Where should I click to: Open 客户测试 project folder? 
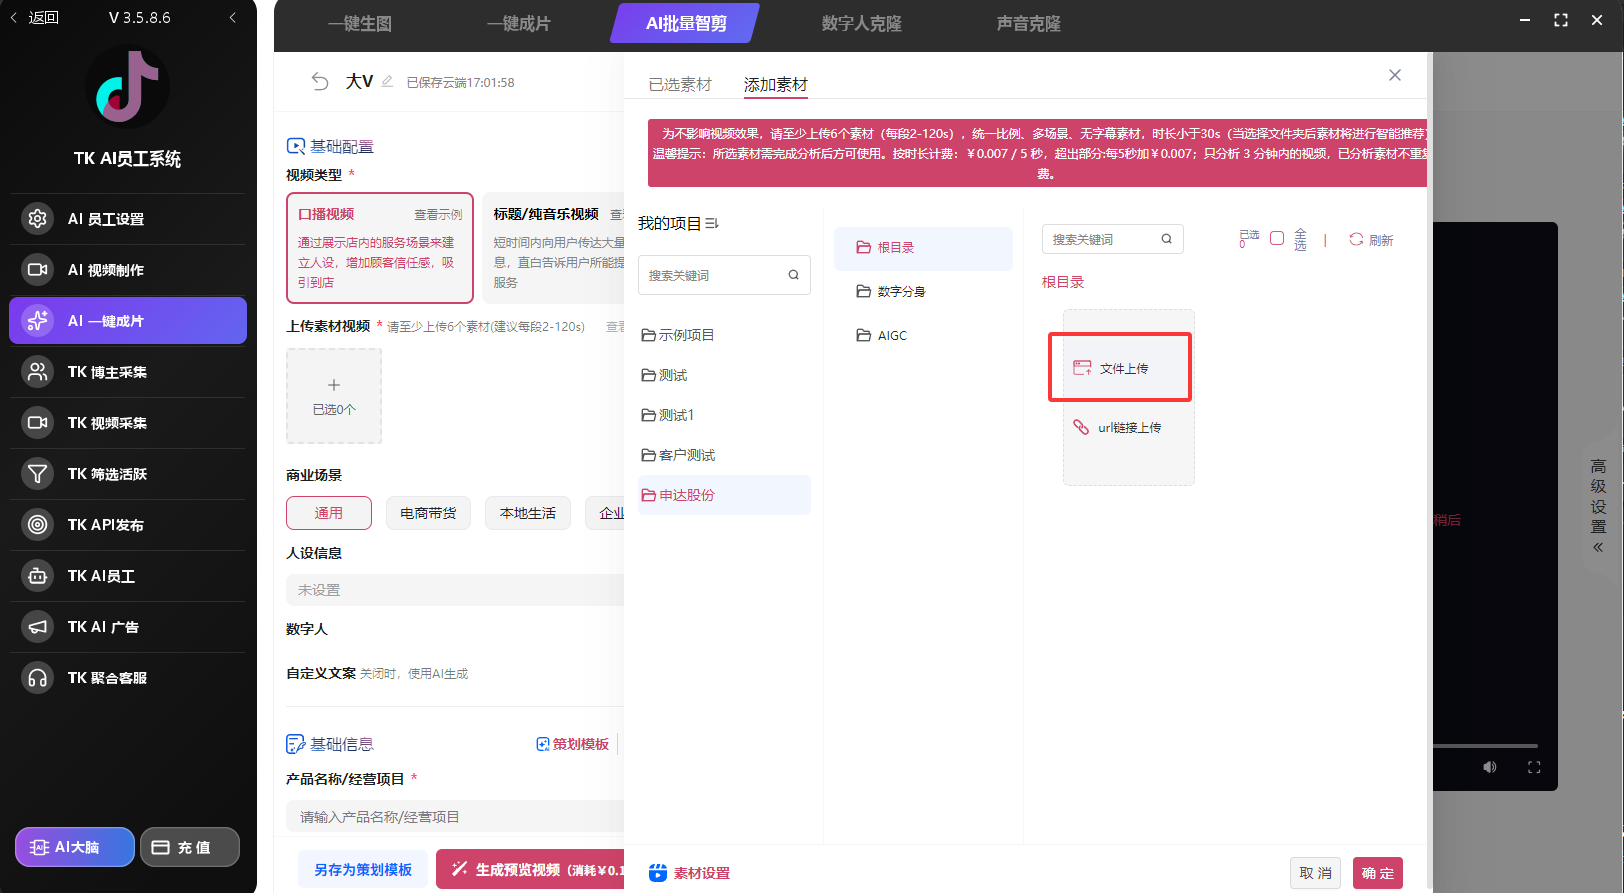[x=724, y=455]
